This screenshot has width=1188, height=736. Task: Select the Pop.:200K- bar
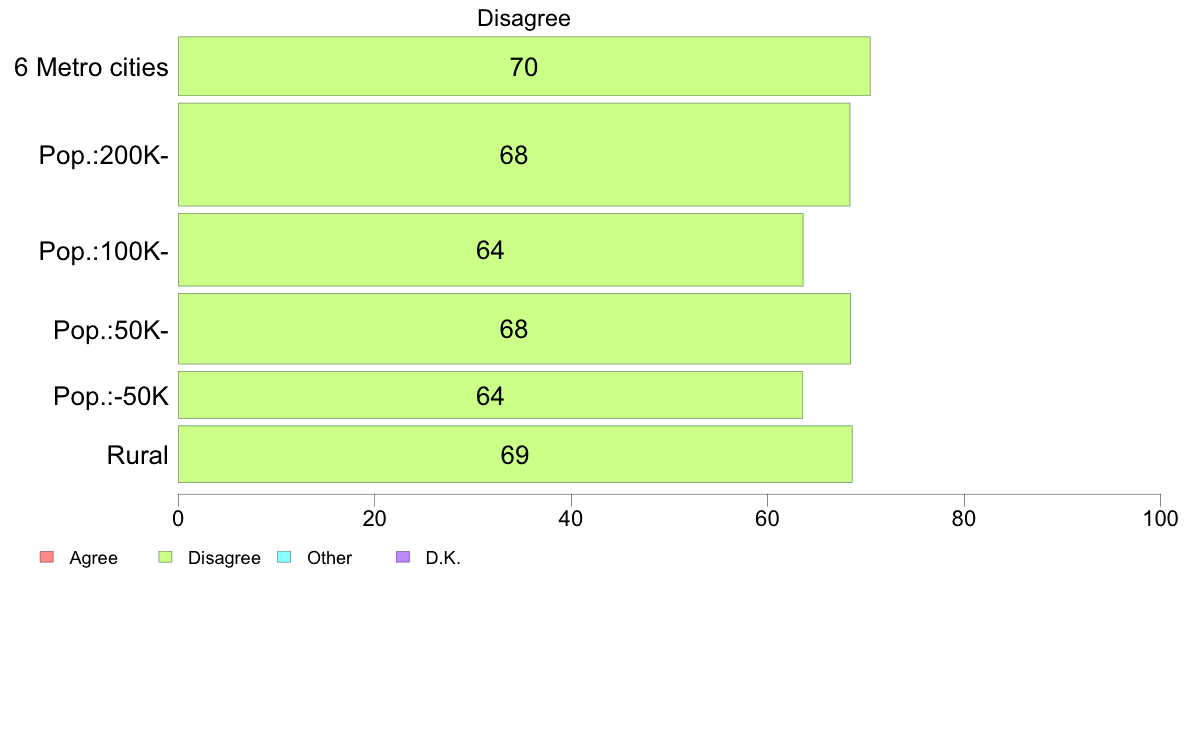(514, 155)
